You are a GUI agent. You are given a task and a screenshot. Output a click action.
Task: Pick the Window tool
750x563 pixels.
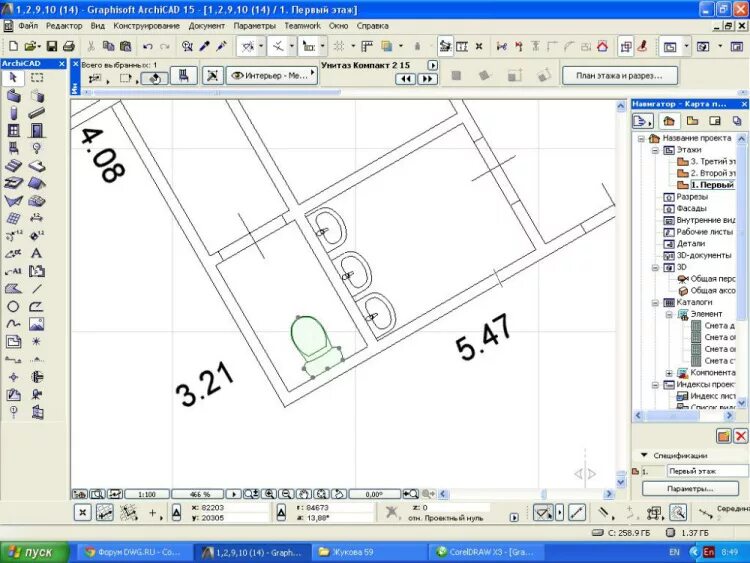13,130
